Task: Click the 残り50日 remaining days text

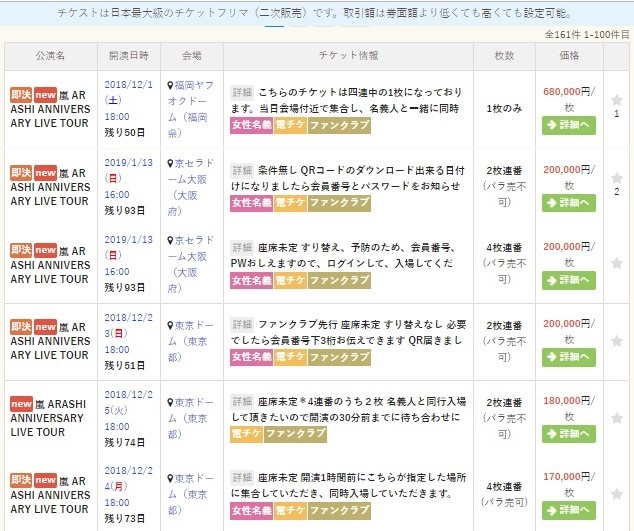Action: (125, 133)
